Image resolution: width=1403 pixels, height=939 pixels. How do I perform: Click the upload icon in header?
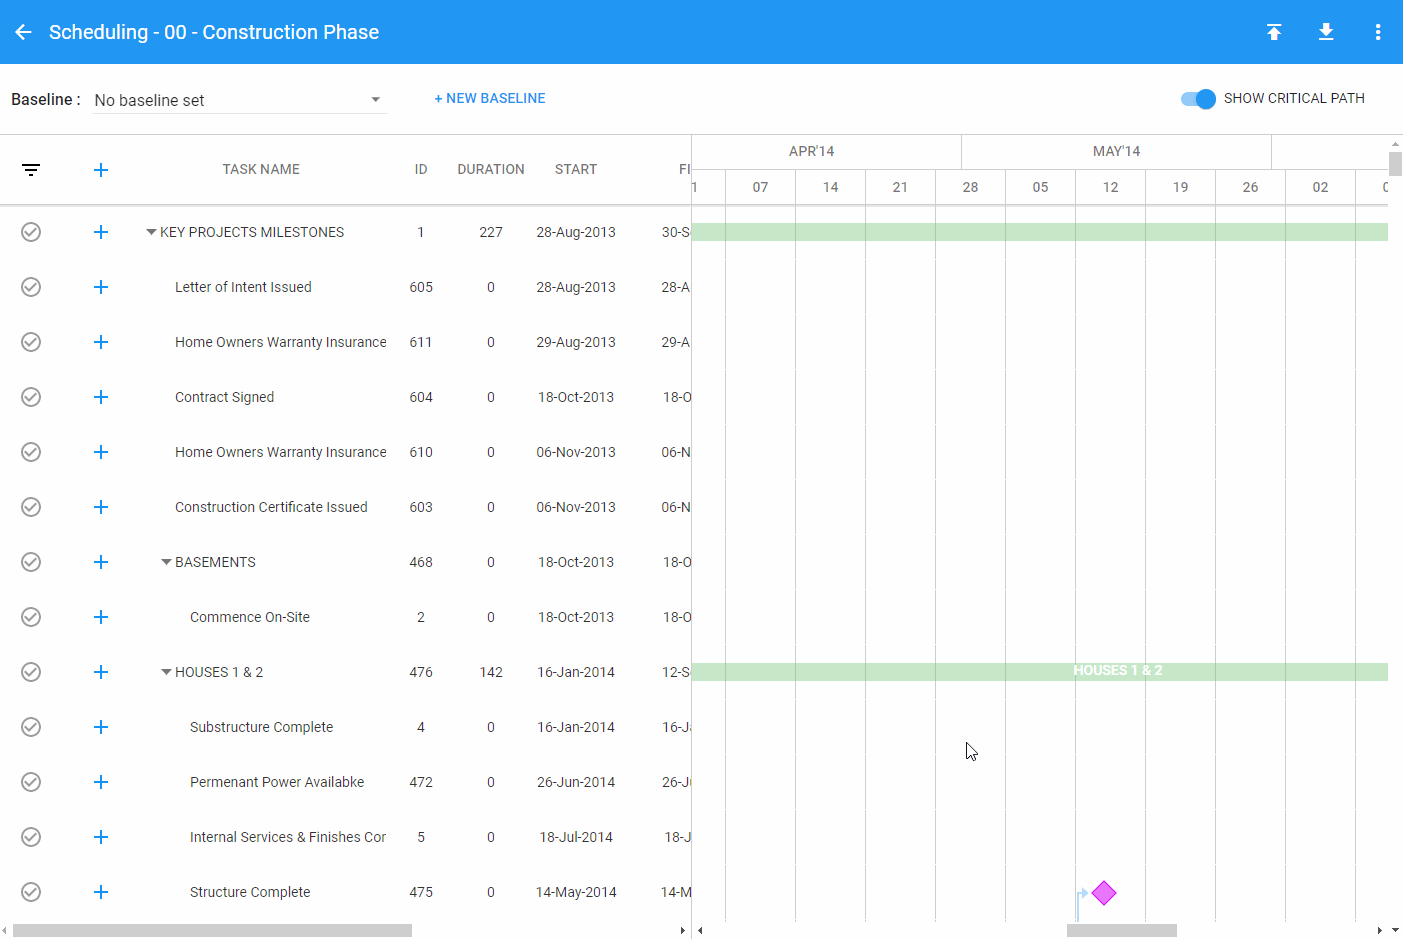click(1274, 32)
